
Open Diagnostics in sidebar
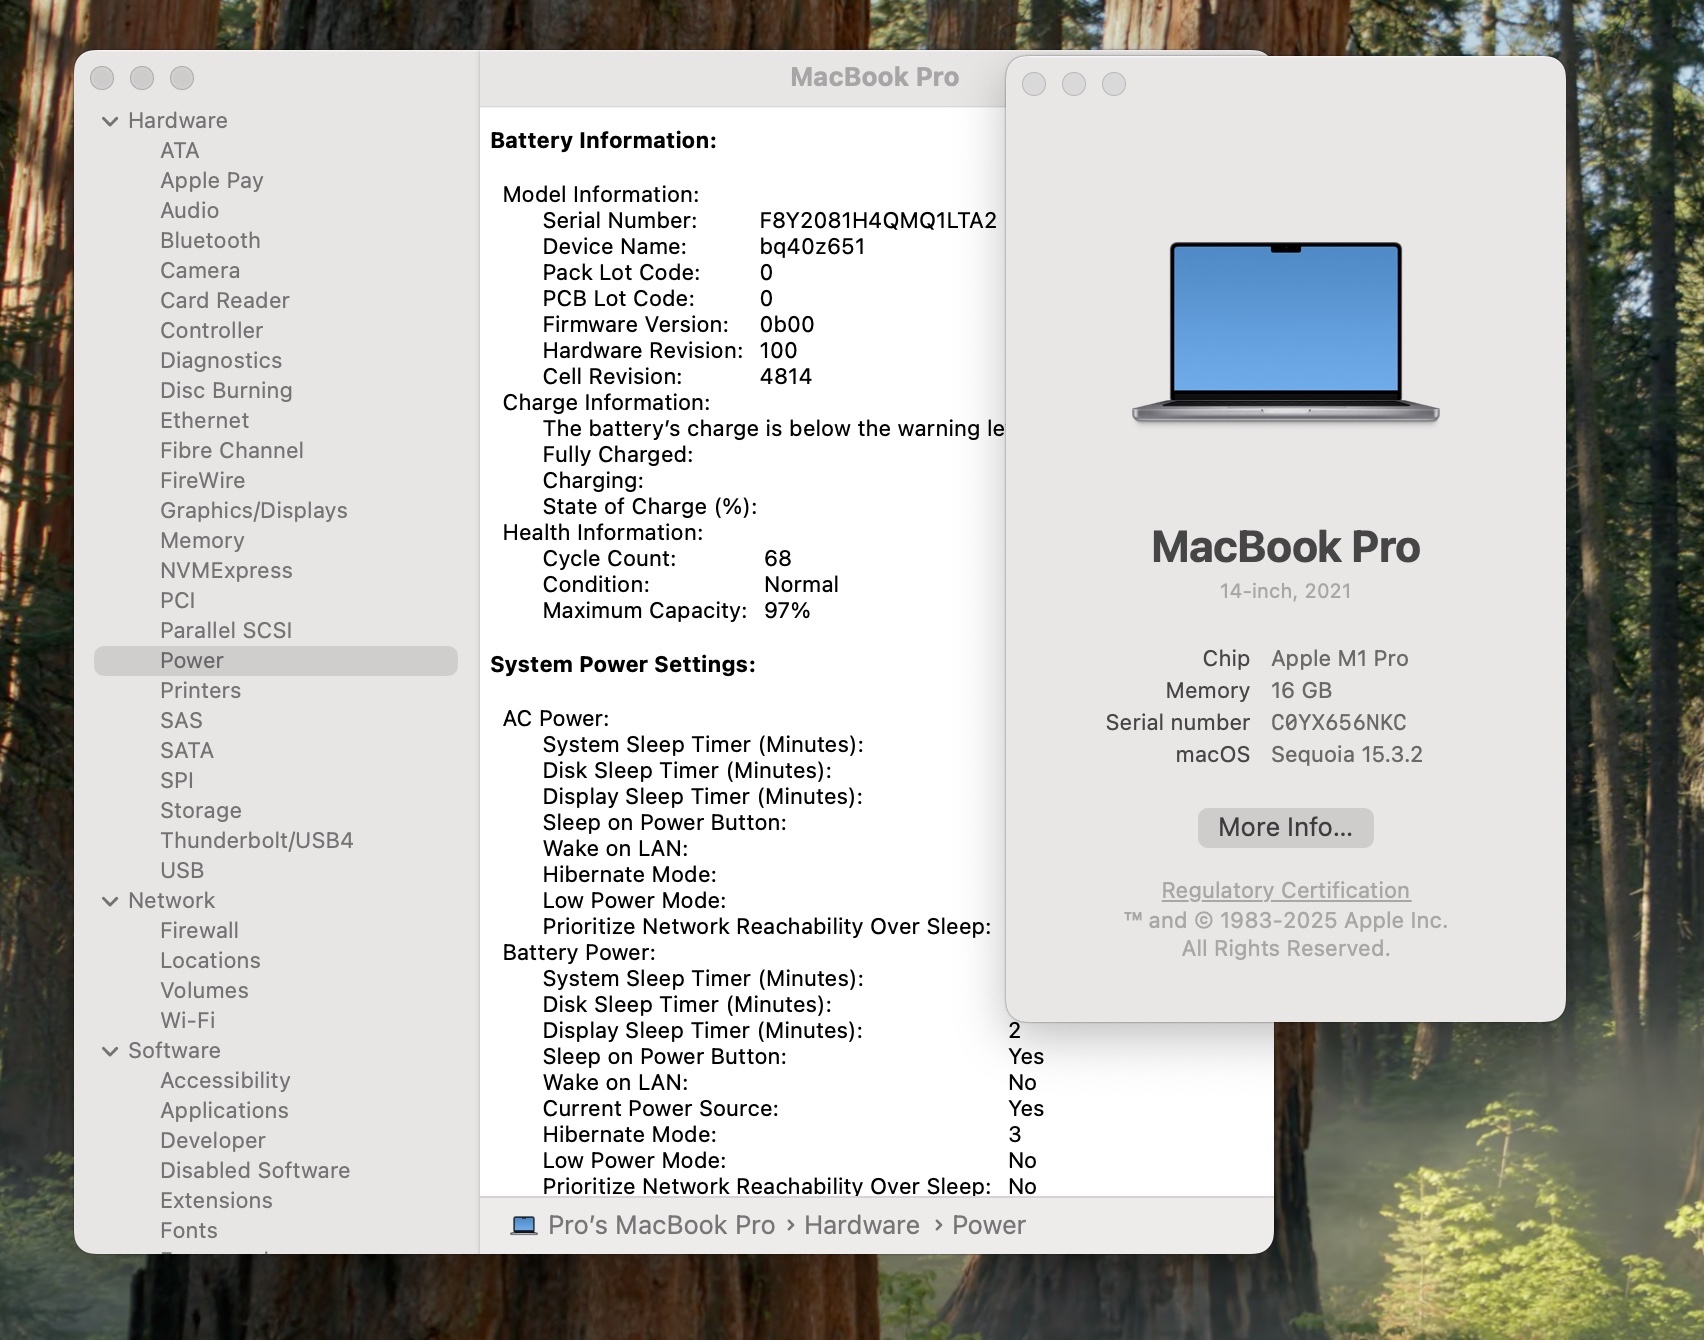point(221,361)
